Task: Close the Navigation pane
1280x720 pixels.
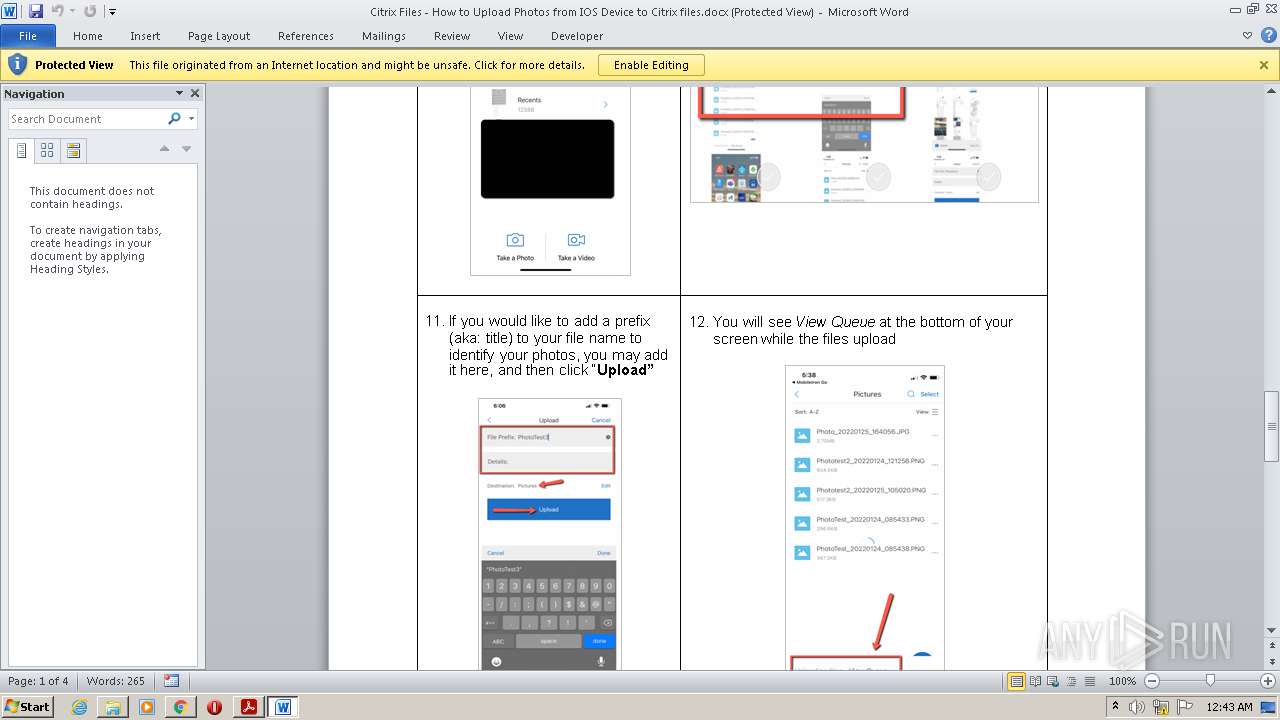Action: click(x=195, y=93)
